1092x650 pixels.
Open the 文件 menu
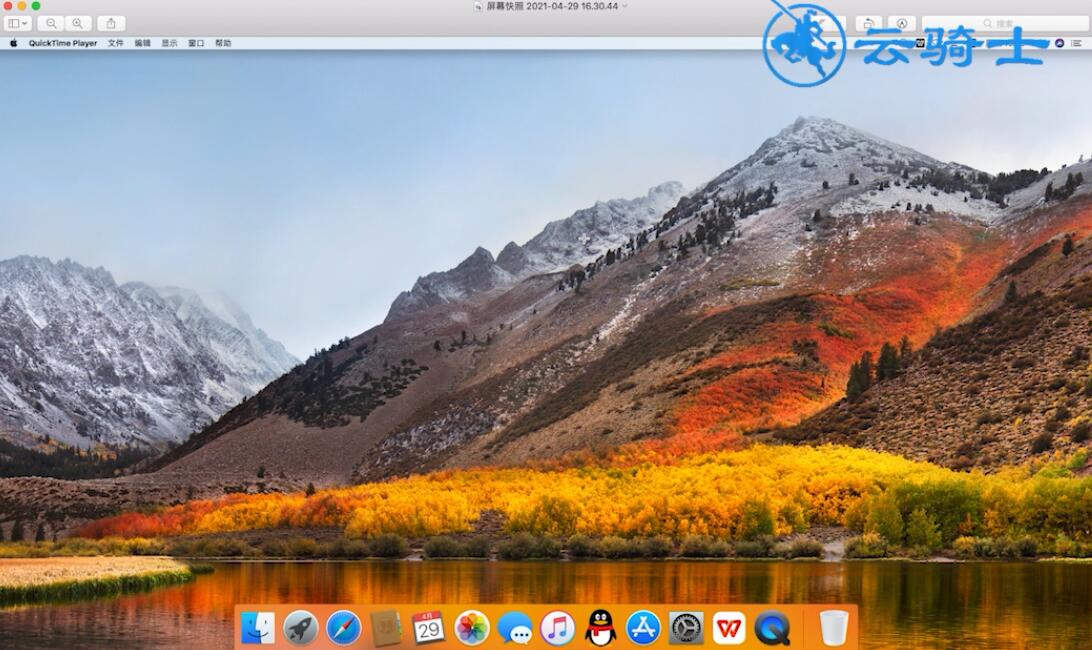(116, 43)
